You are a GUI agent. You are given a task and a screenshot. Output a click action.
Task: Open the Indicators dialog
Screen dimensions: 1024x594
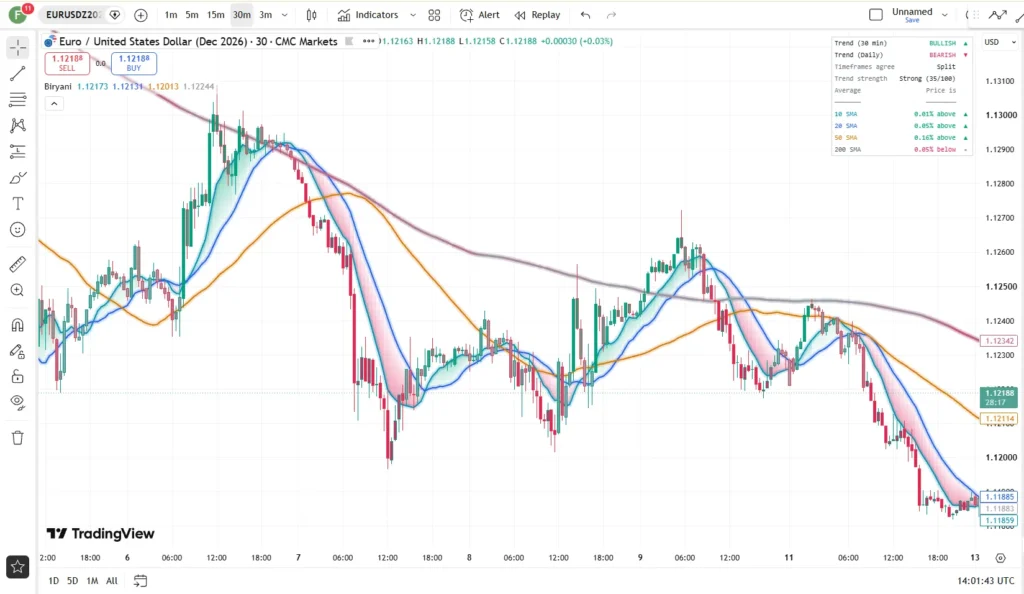pyautogui.click(x=368, y=15)
